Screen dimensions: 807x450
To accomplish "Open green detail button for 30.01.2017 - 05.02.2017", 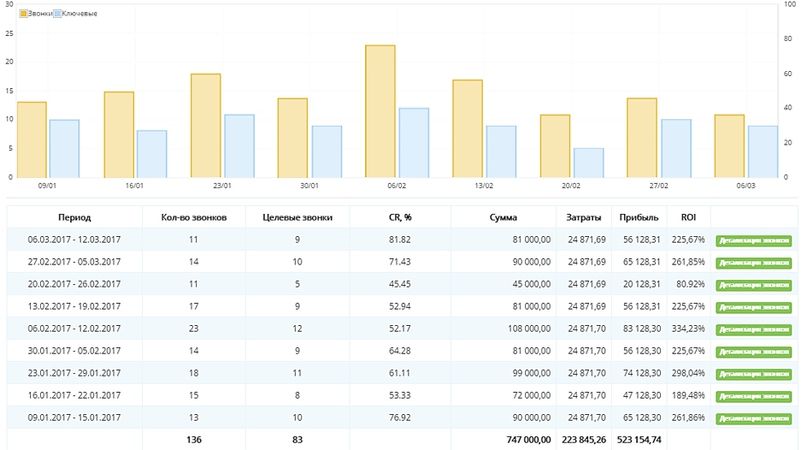I will point(753,352).
